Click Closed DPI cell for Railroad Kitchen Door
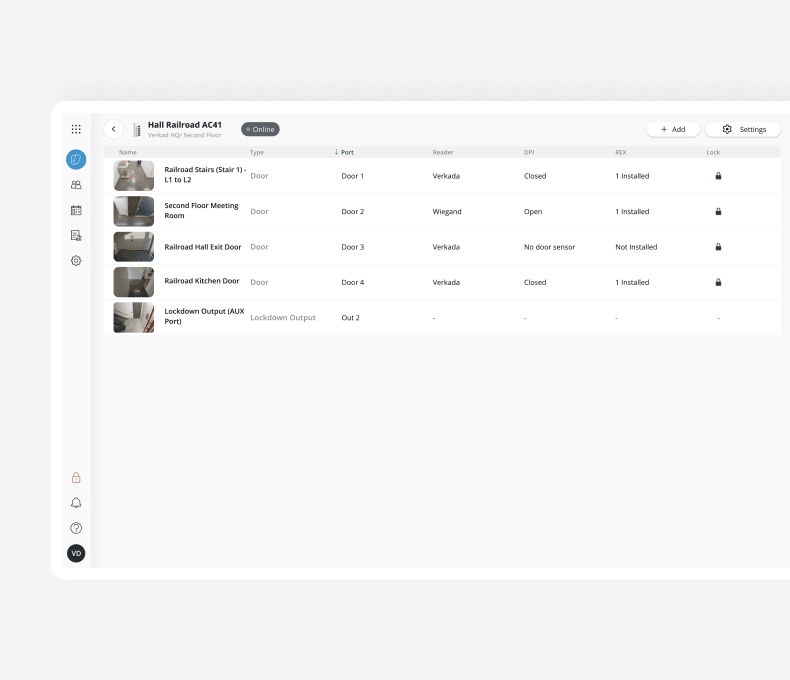 [535, 282]
